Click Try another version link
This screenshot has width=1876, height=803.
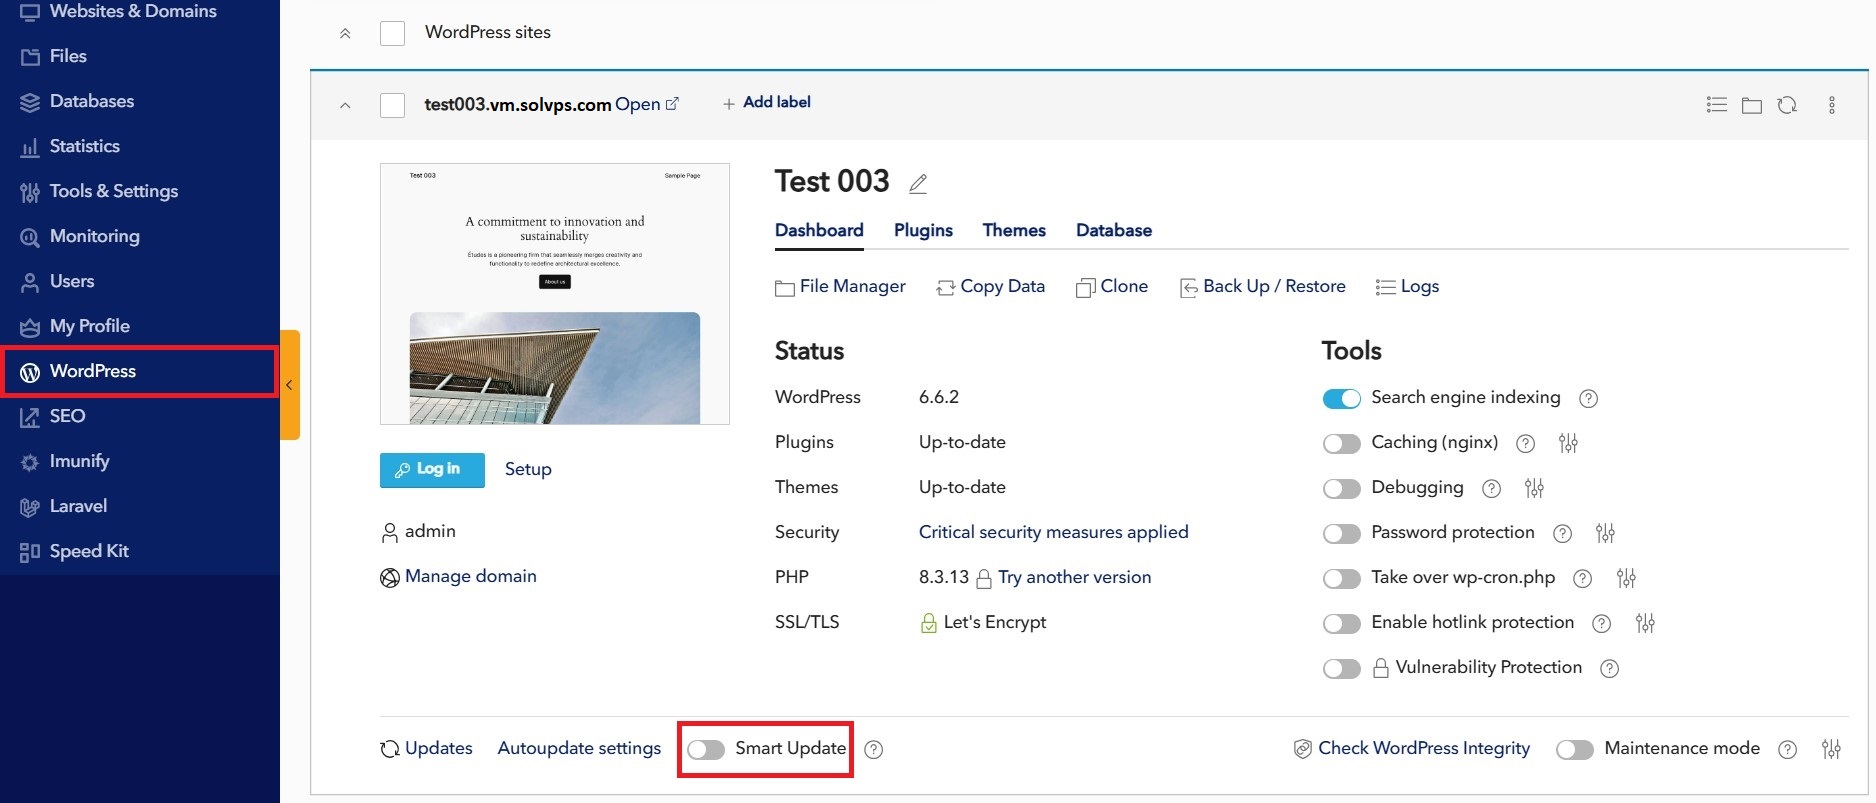pyautogui.click(x=1074, y=577)
